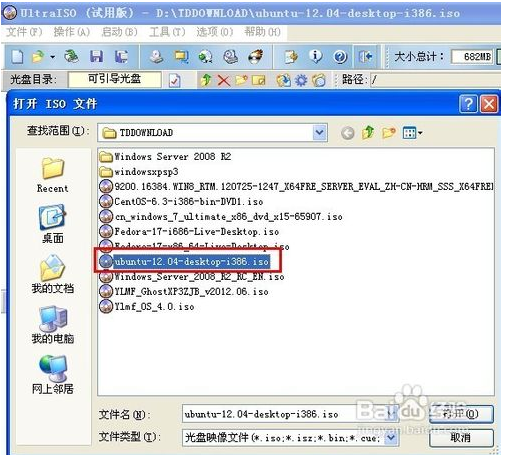Expand the arrow next to Open icon
This screenshot has height=455, width=506.
[53, 57]
